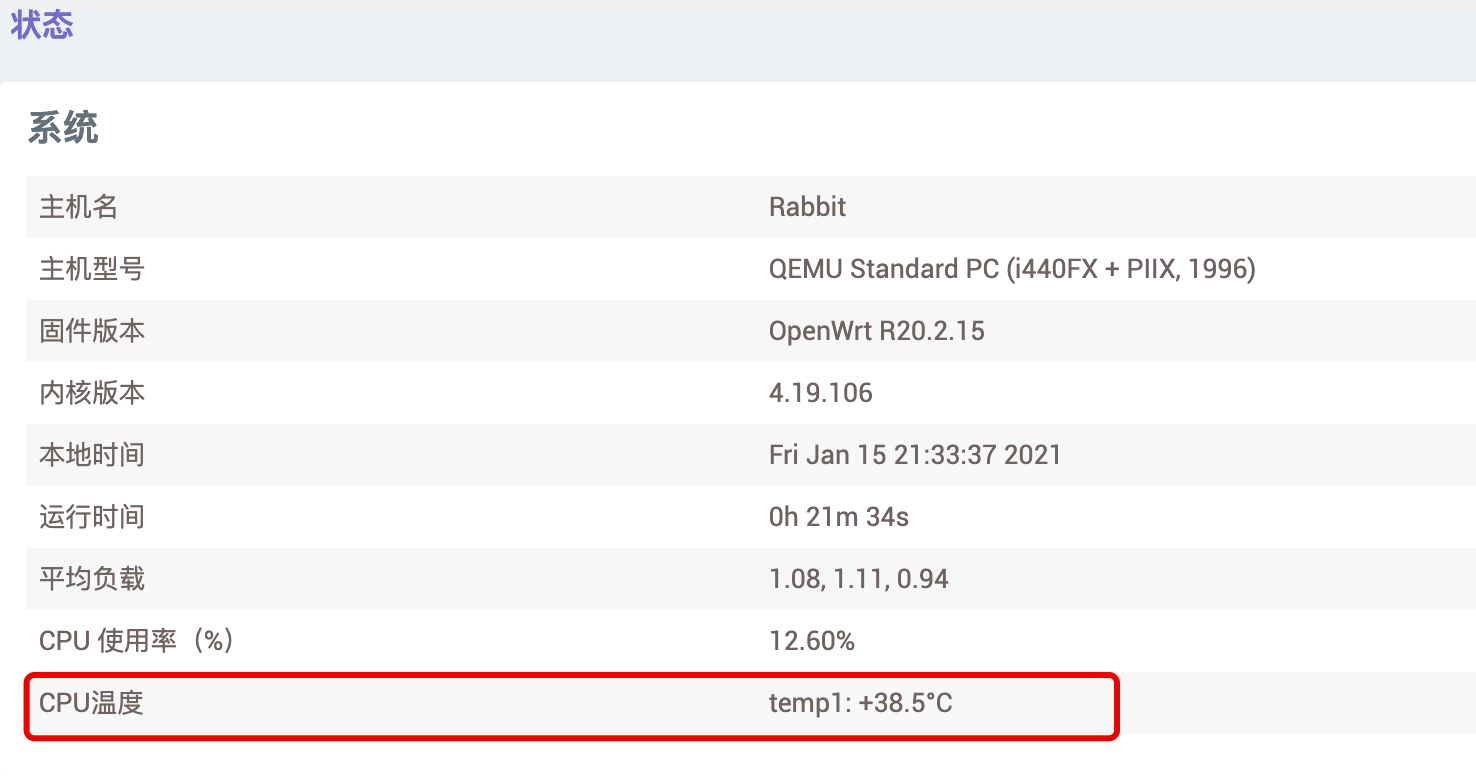1476x776 pixels.
Task: Click the uptime value 0h 21m 34s
Action: coord(838,517)
